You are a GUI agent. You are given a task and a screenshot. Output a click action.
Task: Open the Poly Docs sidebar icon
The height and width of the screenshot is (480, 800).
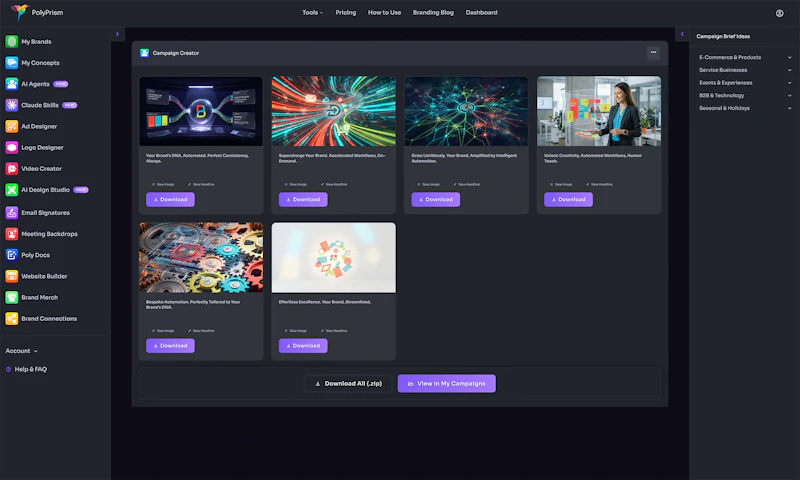coord(11,255)
